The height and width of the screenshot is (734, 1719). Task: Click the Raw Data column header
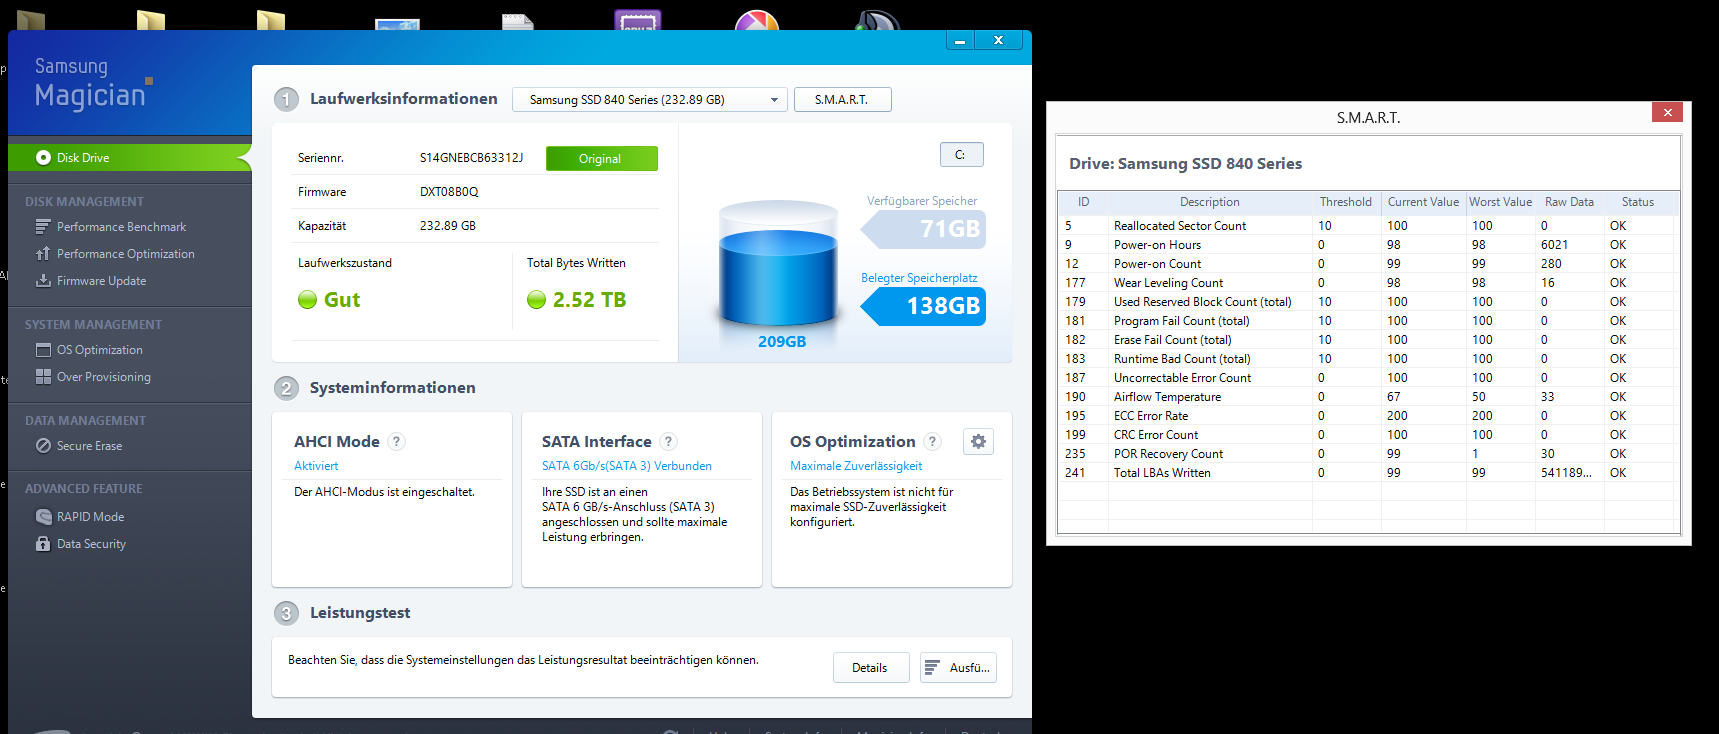click(1570, 202)
